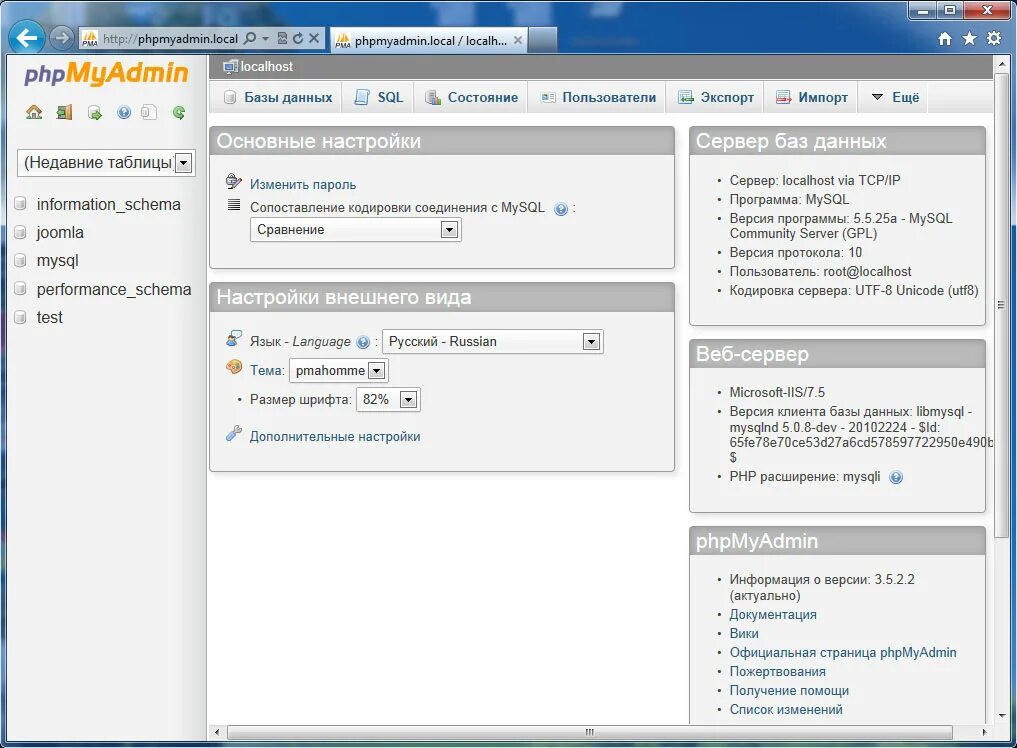Open the performance_schema database

coord(114,289)
